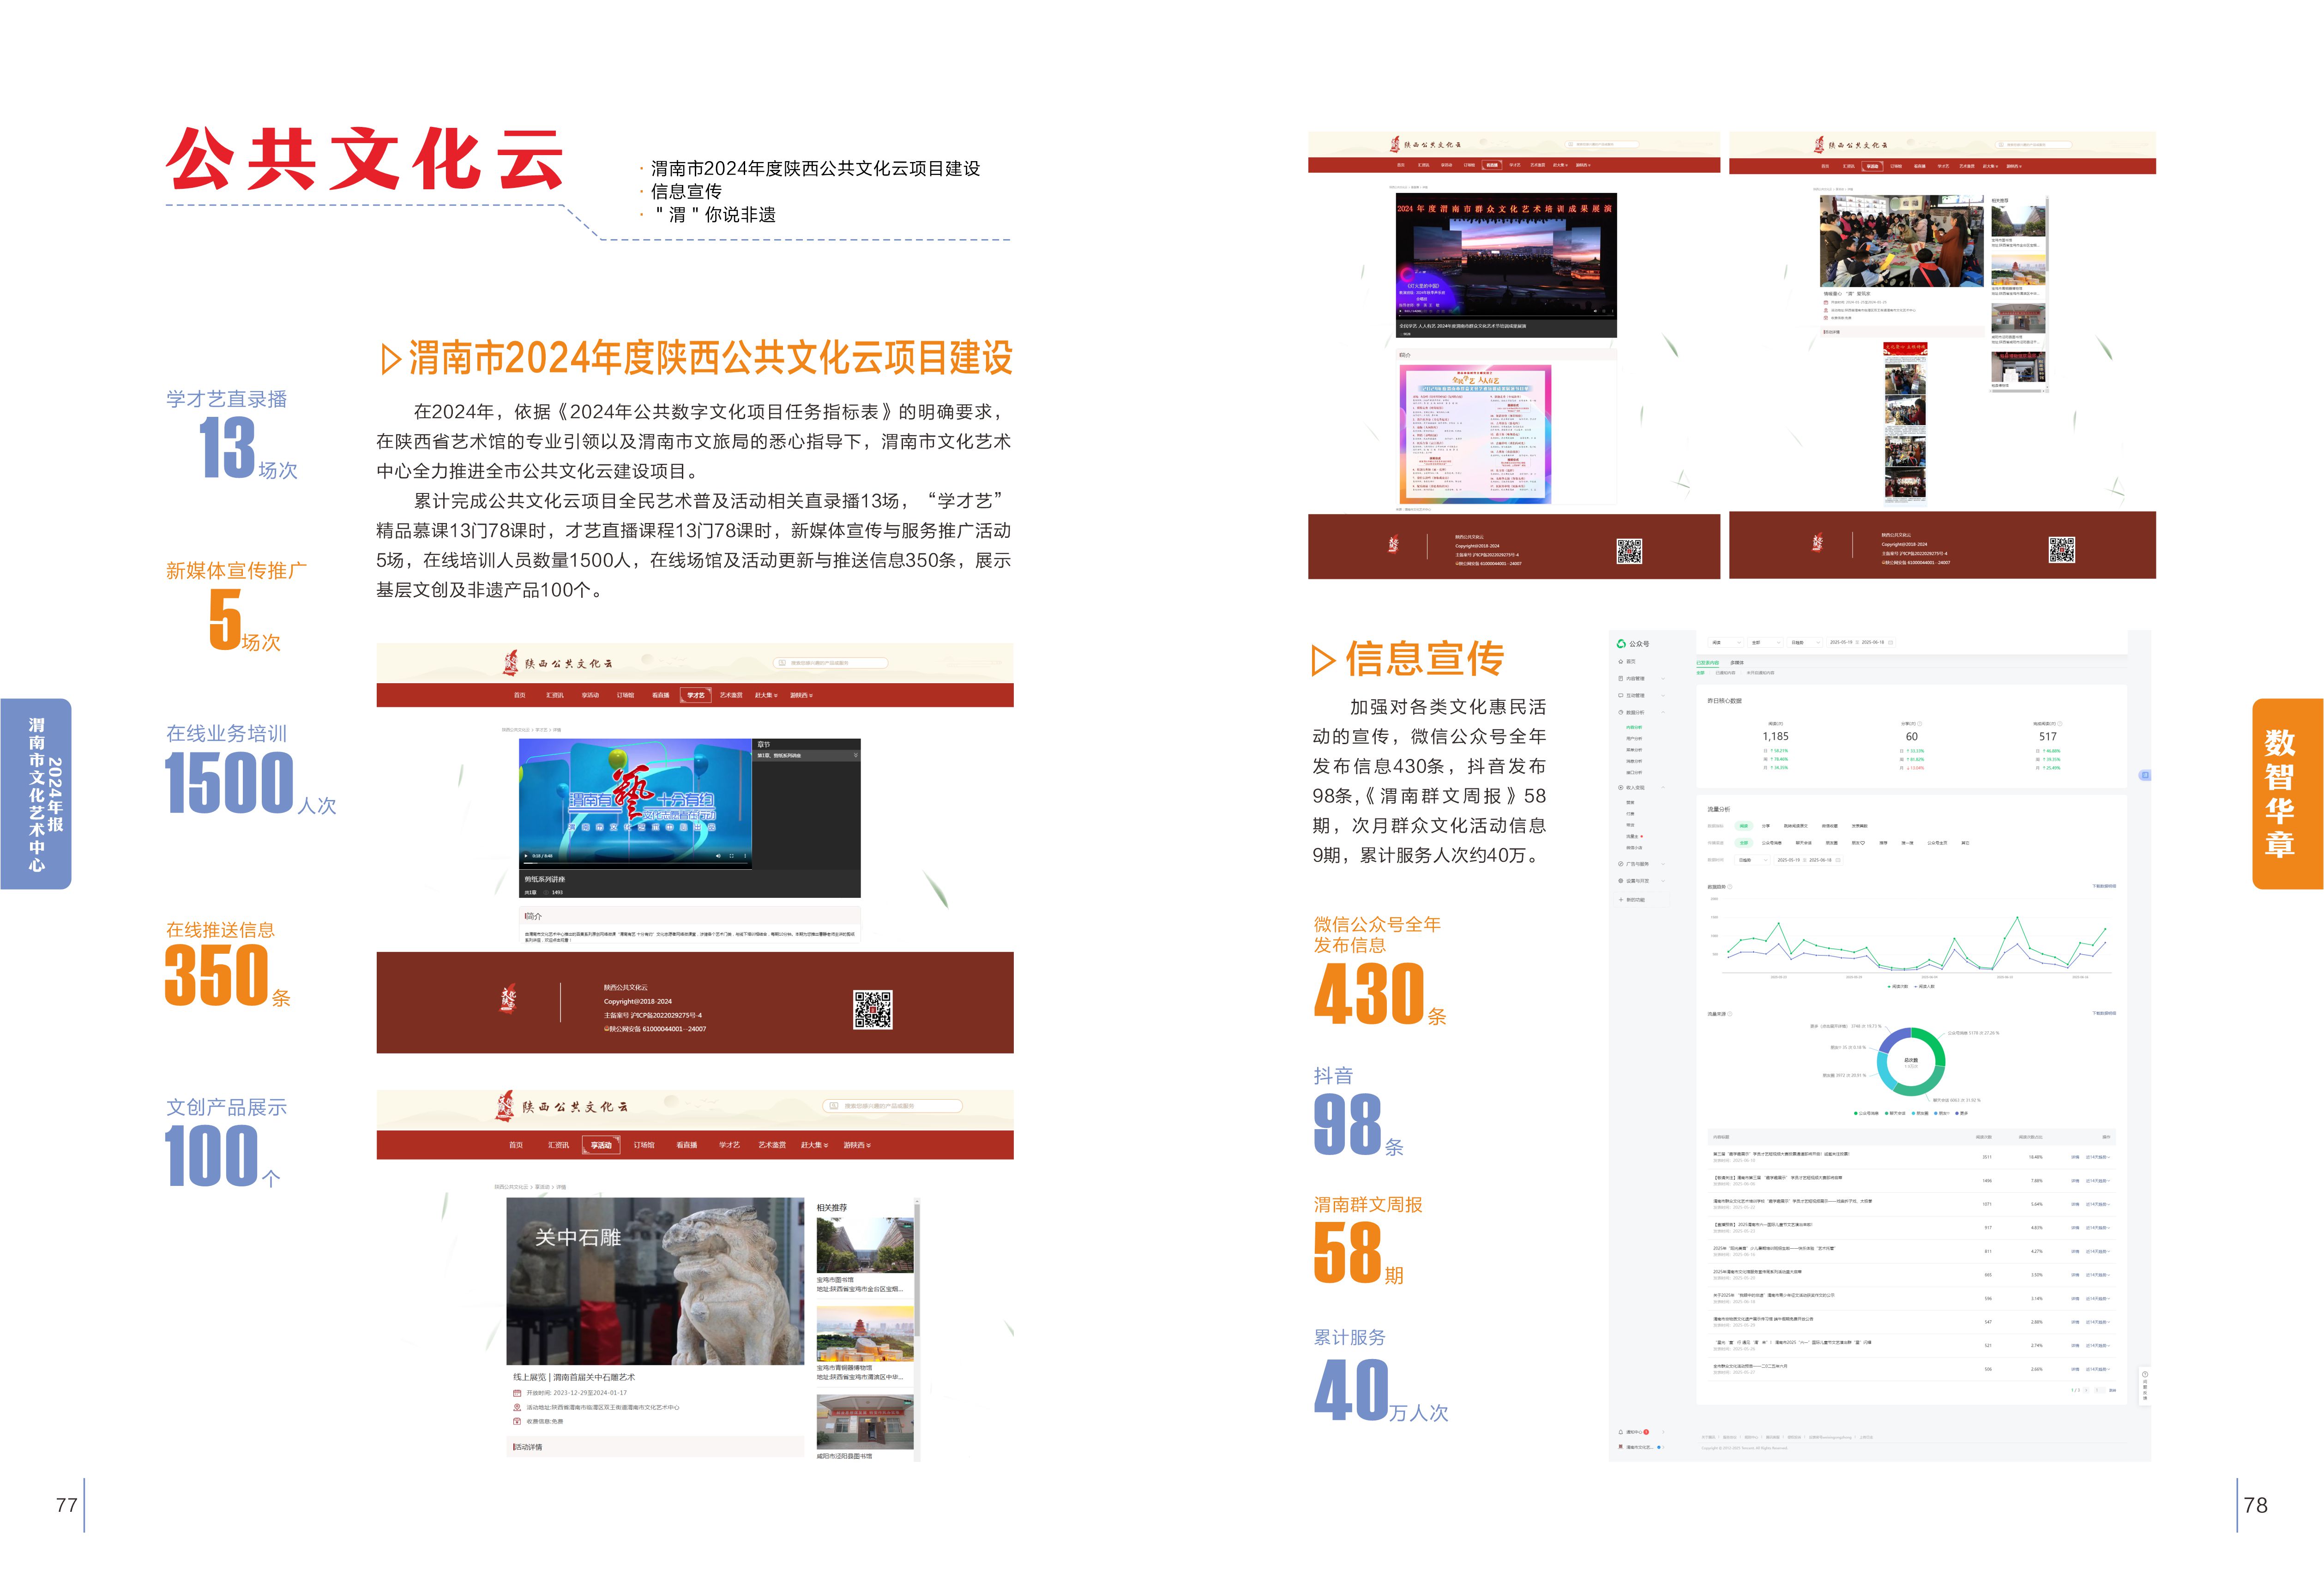The width and height of the screenshot is (2324, 1588).
Task: Open the 日趋势 dropdown in 流量分析
Action: click(x=1752, y=860)
